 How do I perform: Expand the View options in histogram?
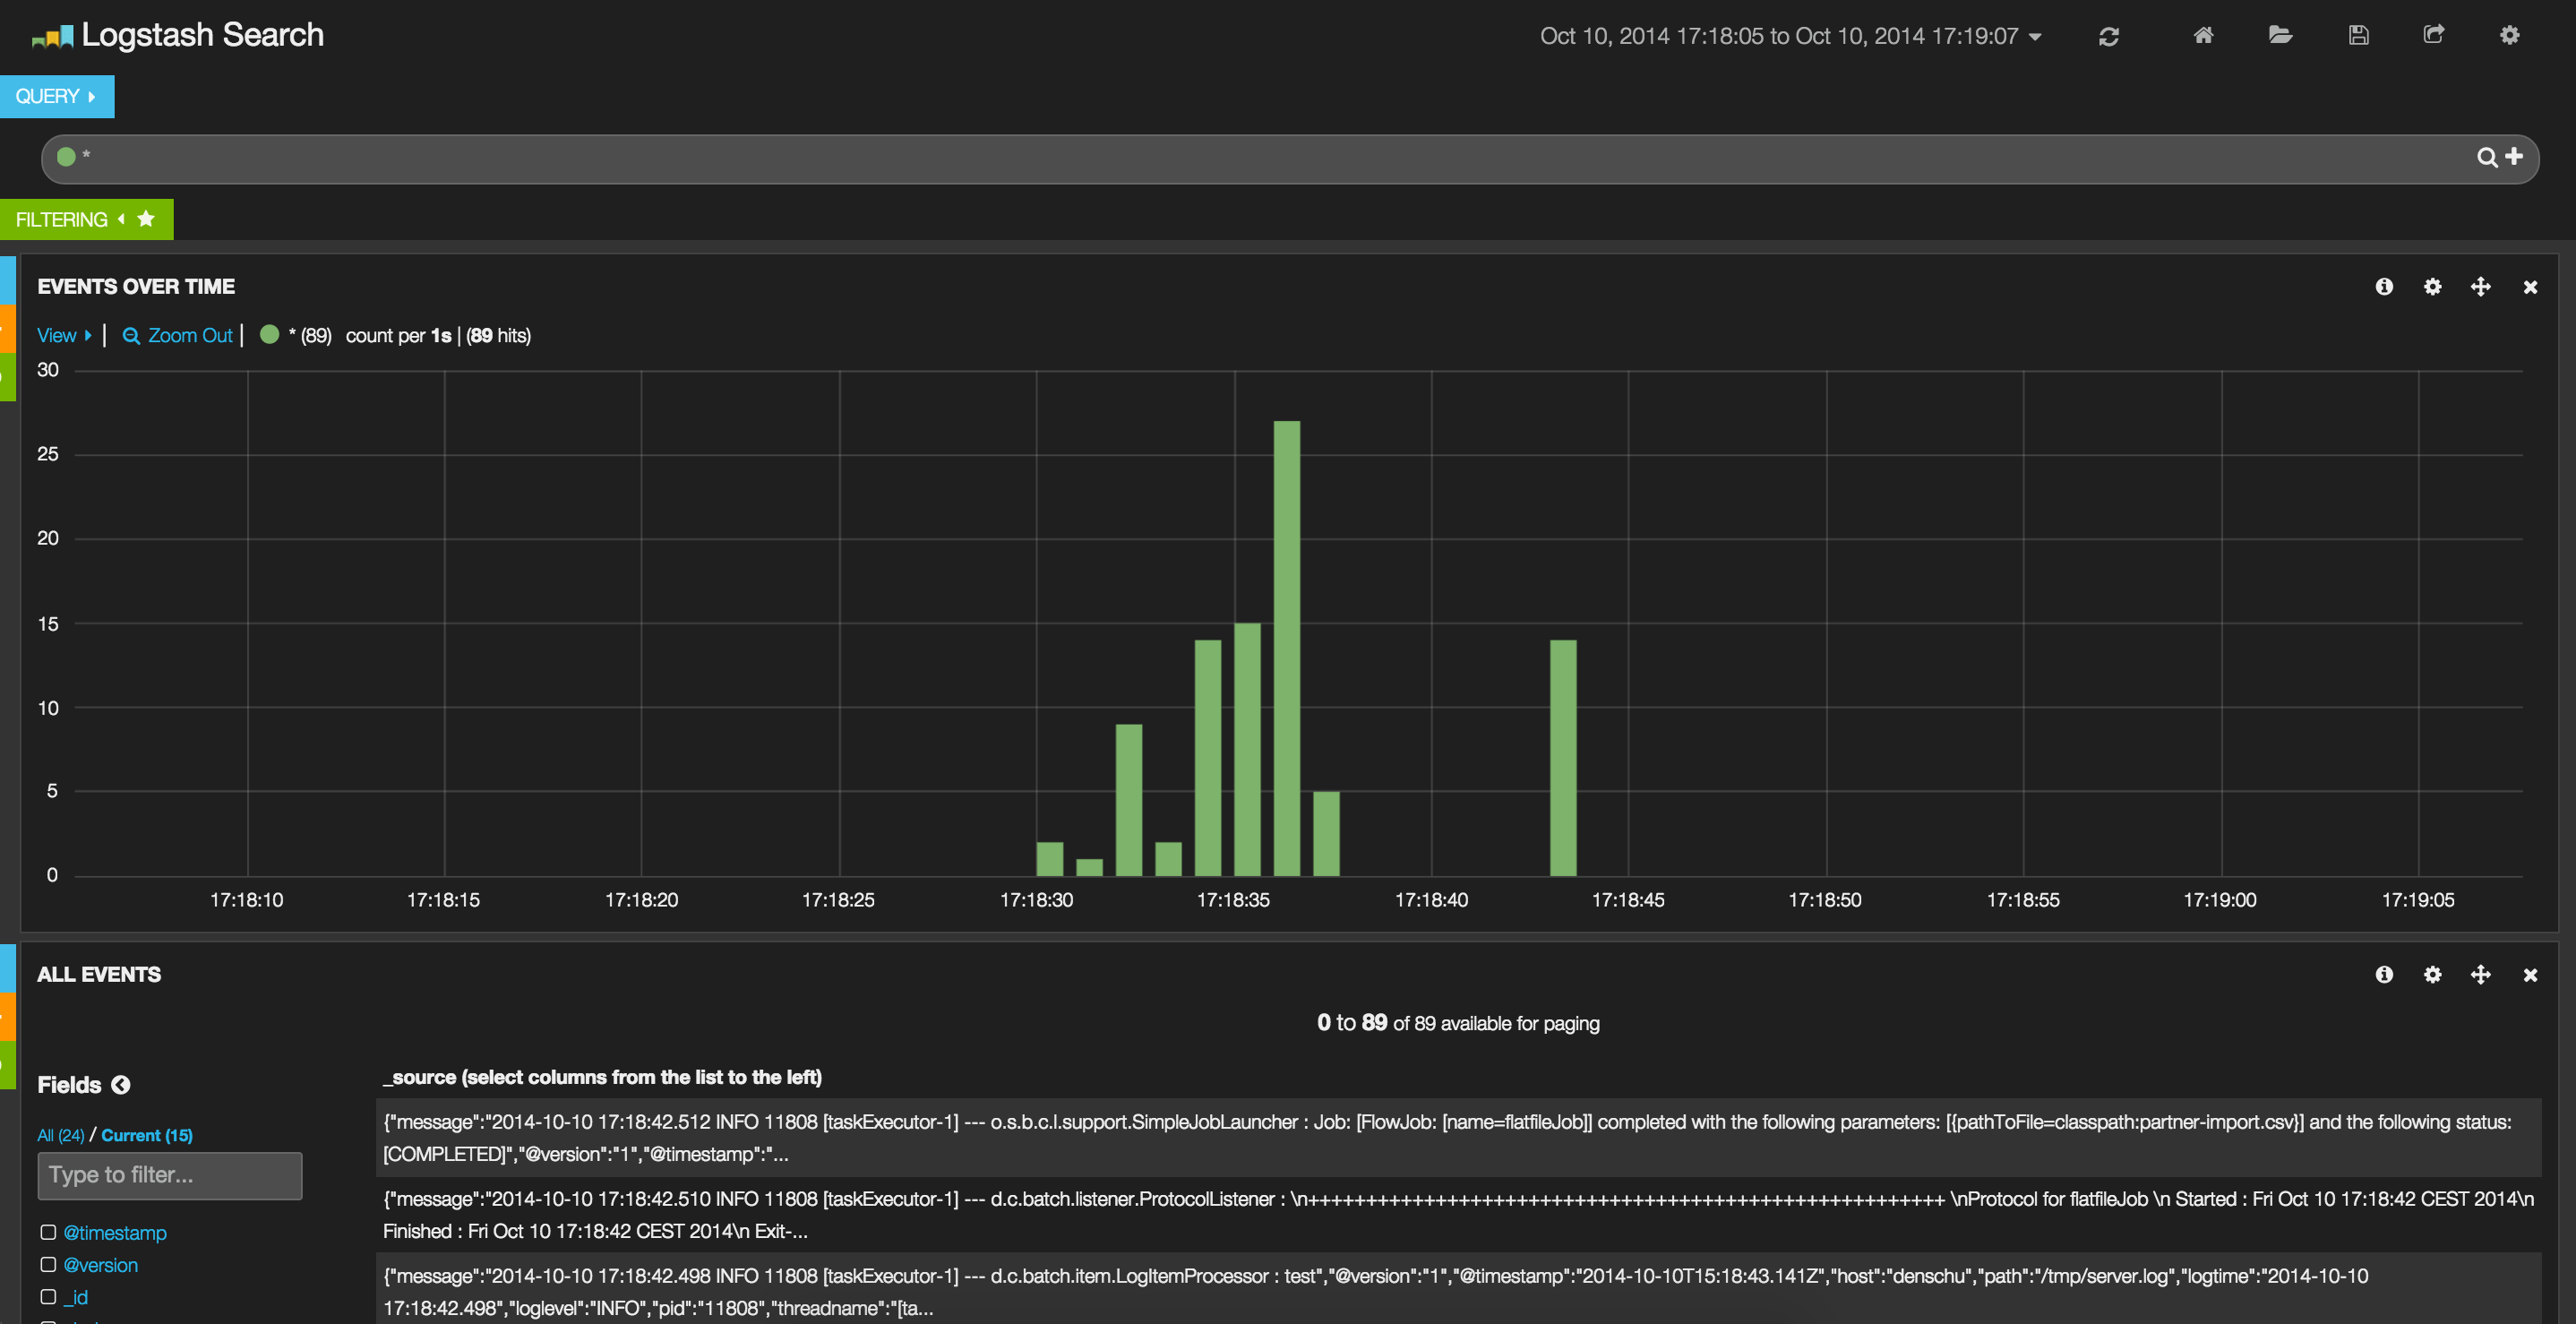63,336
